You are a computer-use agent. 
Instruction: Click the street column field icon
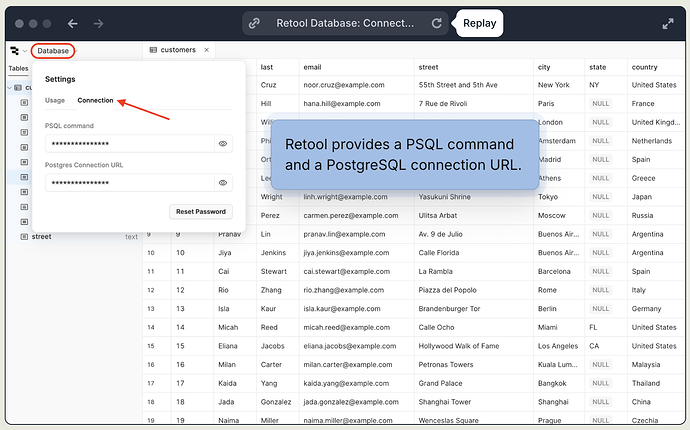point(24,237)
